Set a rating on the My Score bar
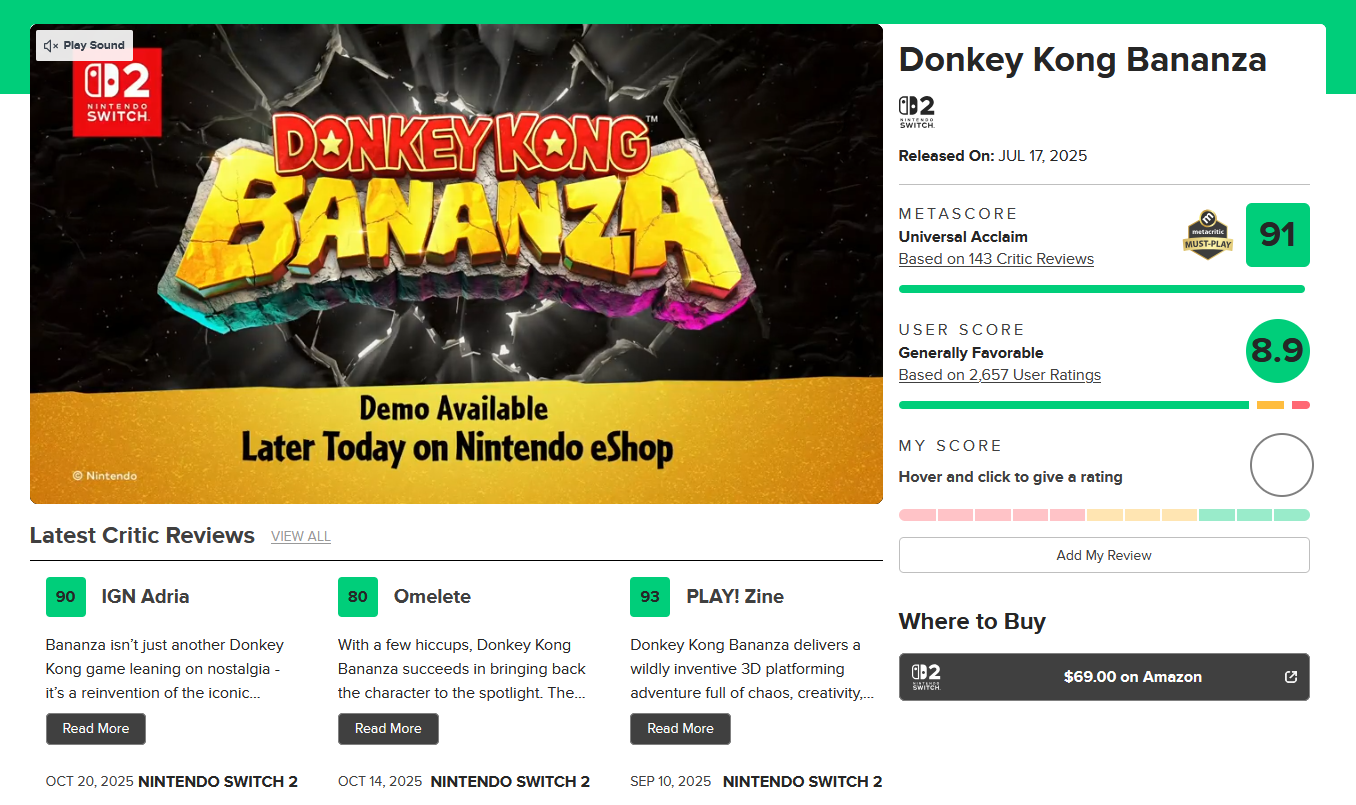The width and height of the screenshot is (1356, 805). [1104, 515]
